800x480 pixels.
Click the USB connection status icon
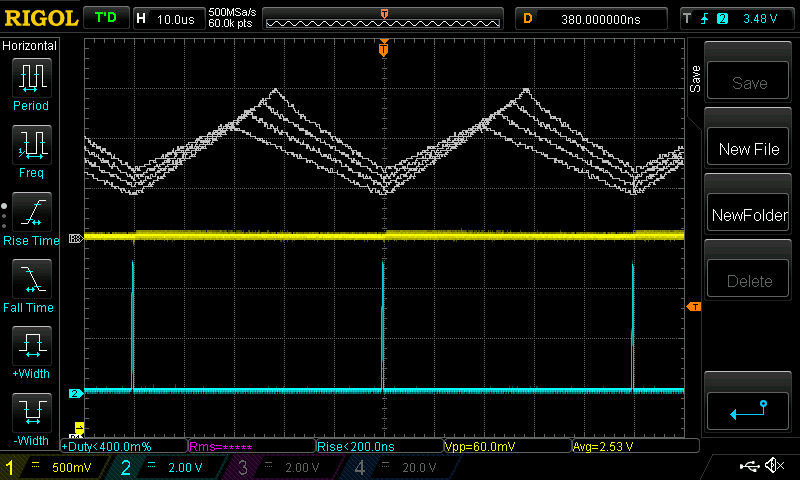tap(749, 466)
